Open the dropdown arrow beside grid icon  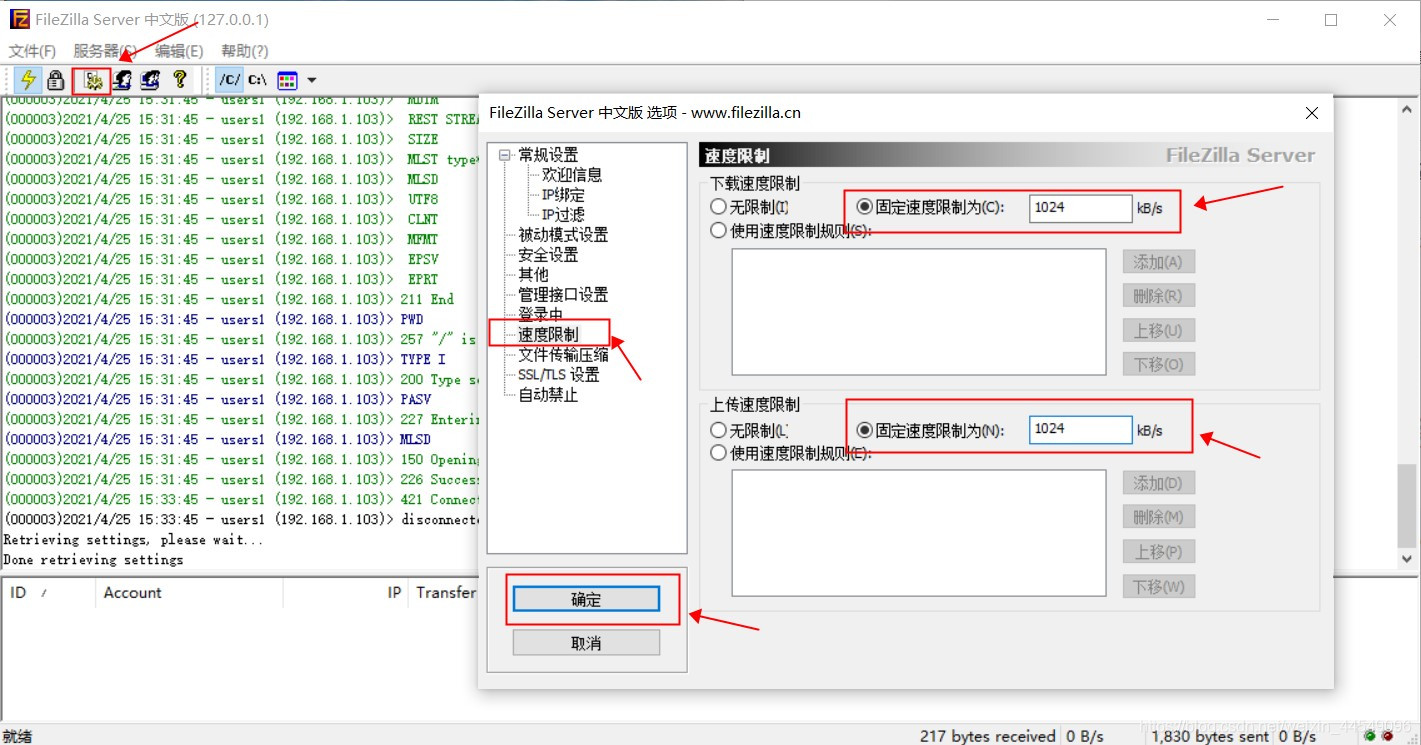[312, 80]
